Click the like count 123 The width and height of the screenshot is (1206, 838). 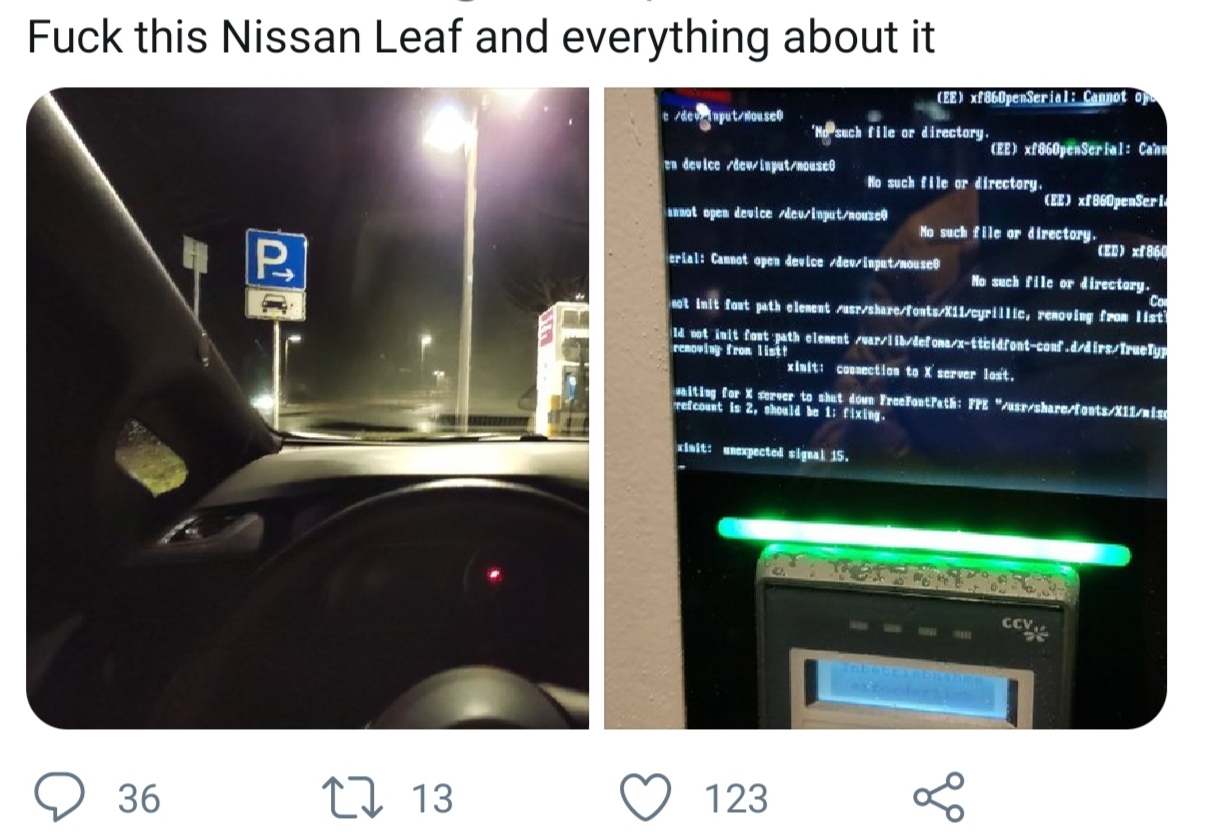point(737,799)
